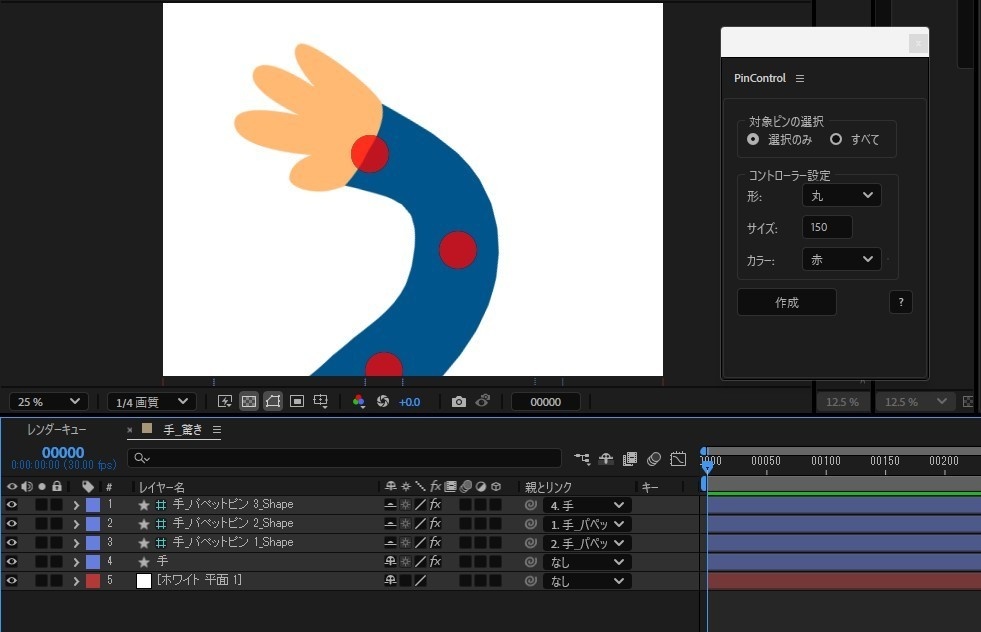The height and width of the screenshot is (632, 981).
Task: Enable frame blending for the composition
Action: tap(630, 459)
